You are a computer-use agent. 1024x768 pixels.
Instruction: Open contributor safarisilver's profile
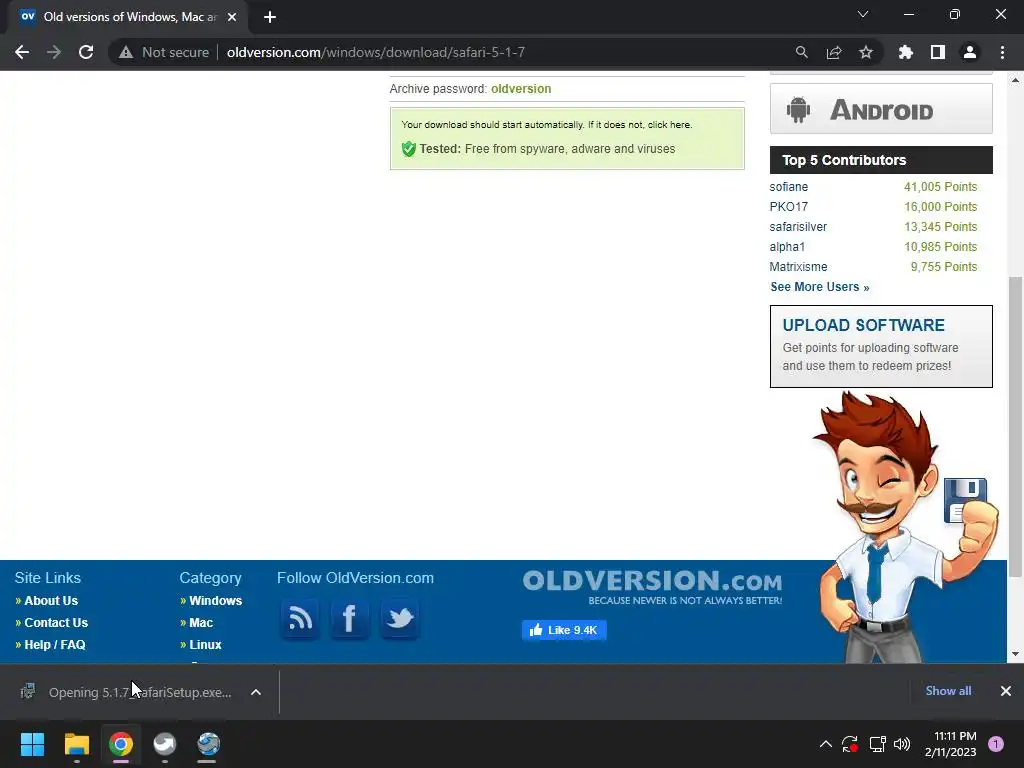798,227
